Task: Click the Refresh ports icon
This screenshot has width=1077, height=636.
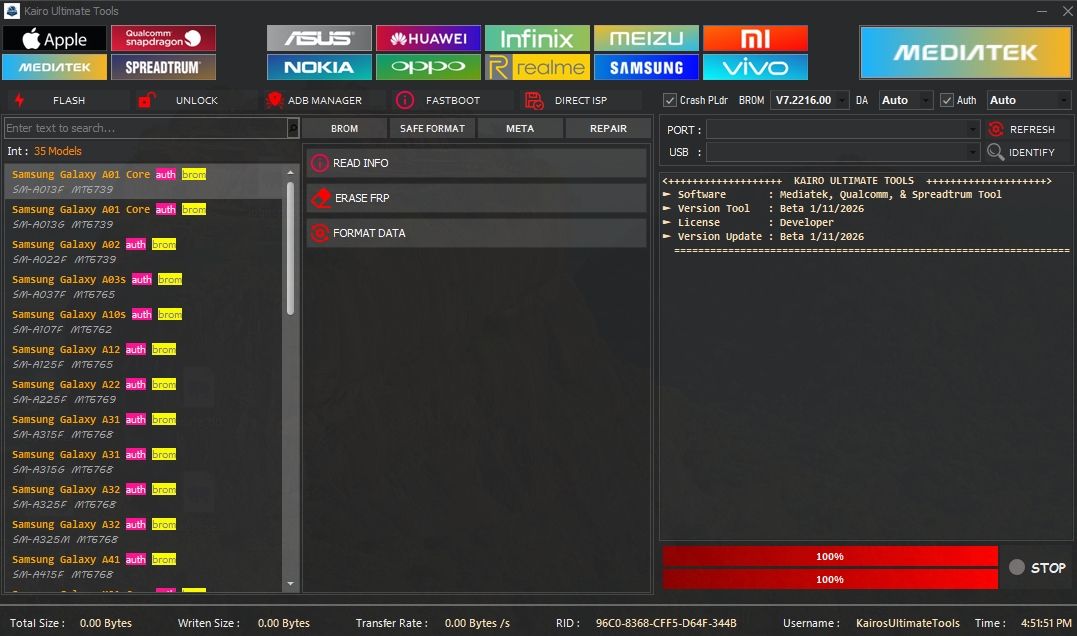Action: click(996, 129)
